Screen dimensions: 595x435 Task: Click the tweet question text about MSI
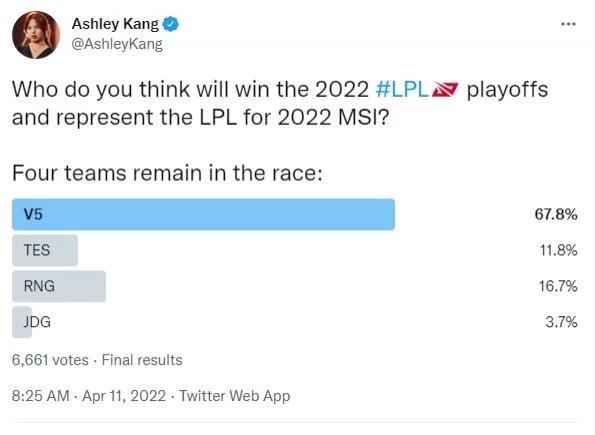[x=280, y=103]
